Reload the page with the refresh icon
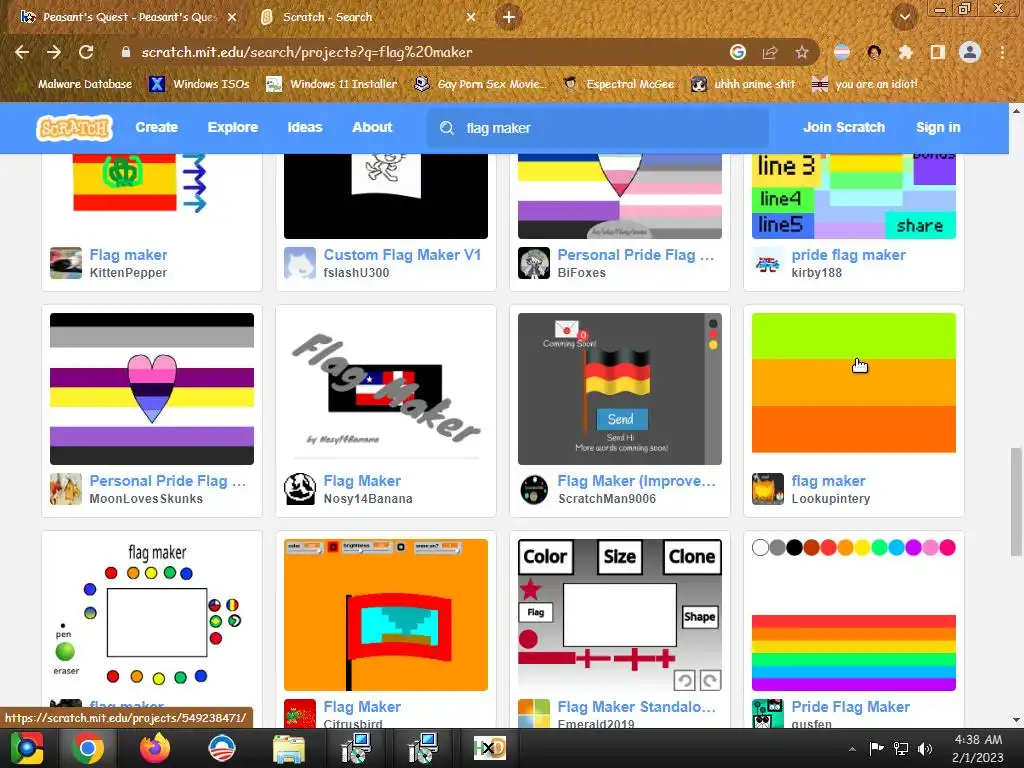1024x768 pixels. 86,52
